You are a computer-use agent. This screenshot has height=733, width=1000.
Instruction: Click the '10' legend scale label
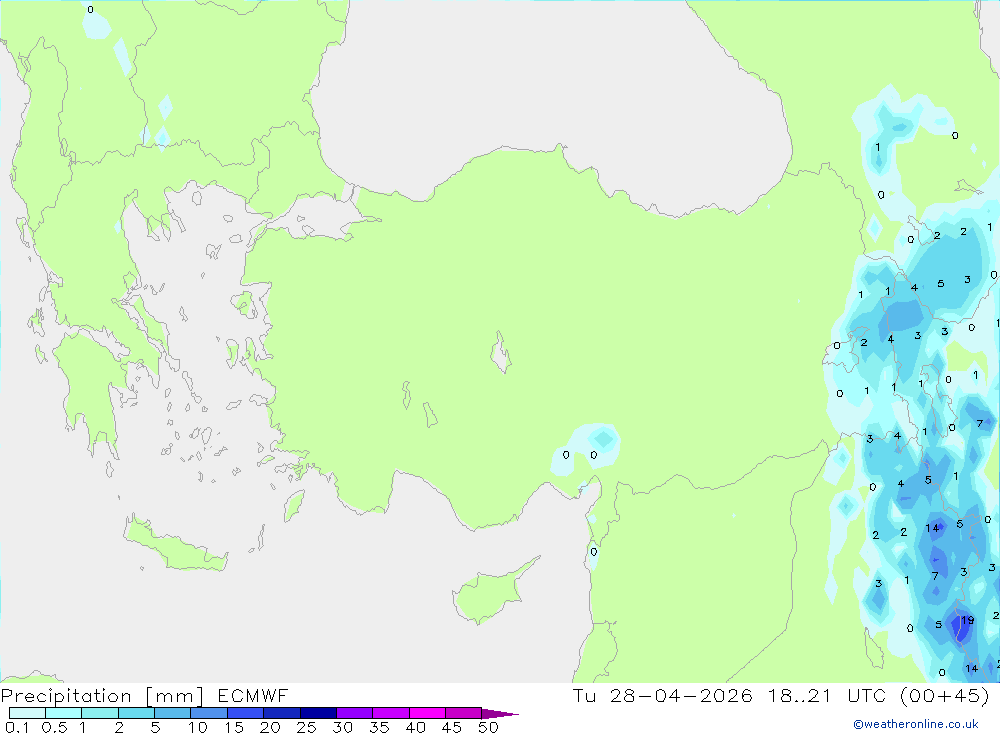[x=198, y=727]
